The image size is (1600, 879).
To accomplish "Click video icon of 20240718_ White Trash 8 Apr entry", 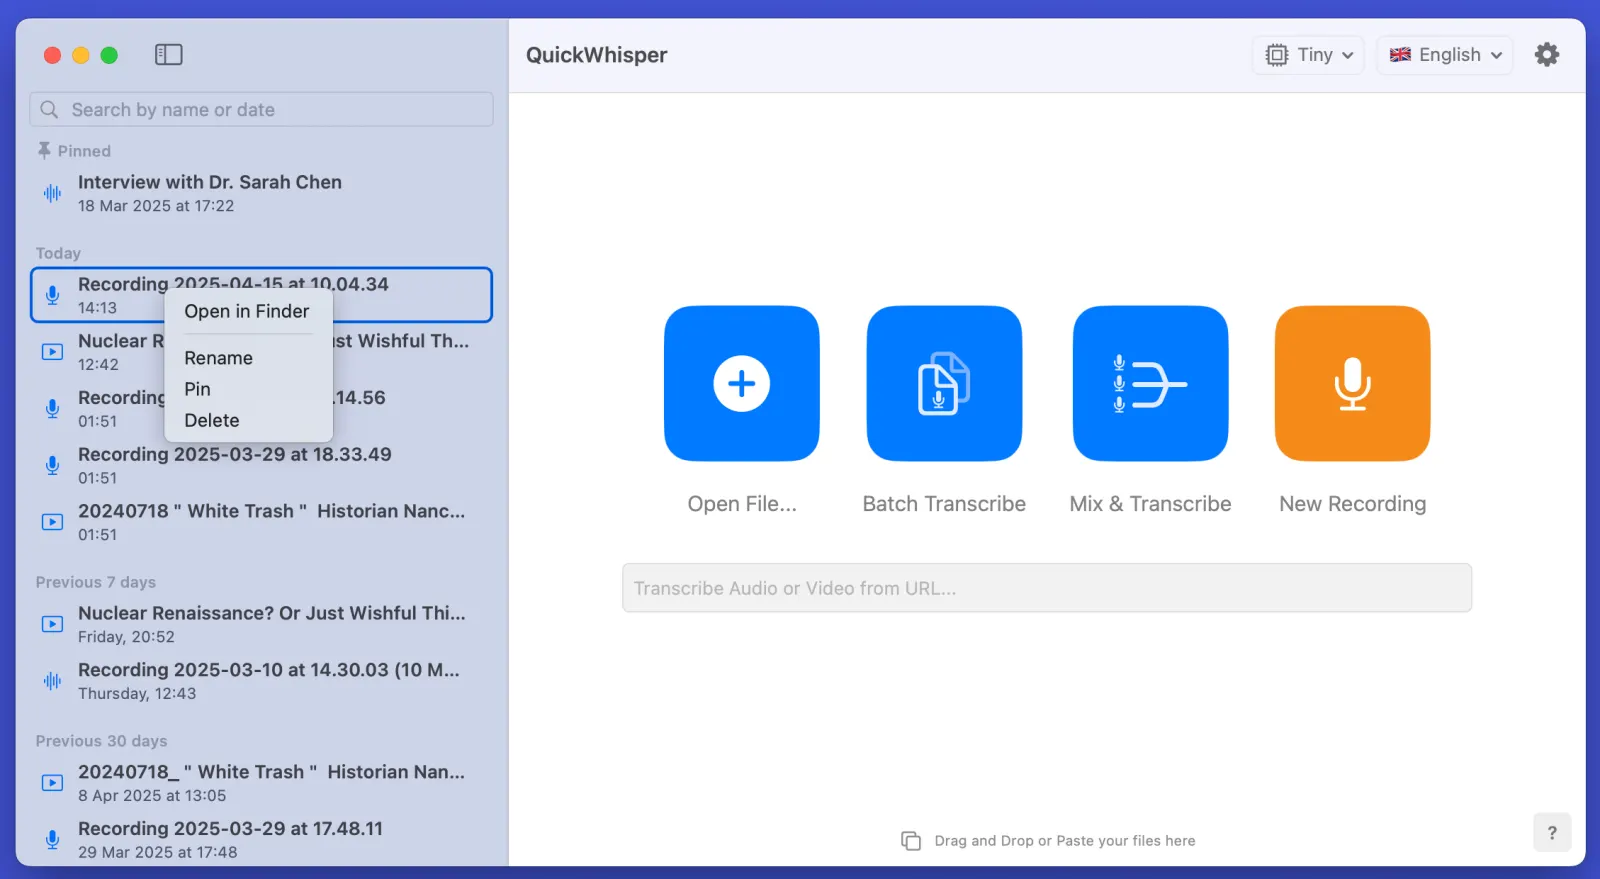I will coord(52,783).
